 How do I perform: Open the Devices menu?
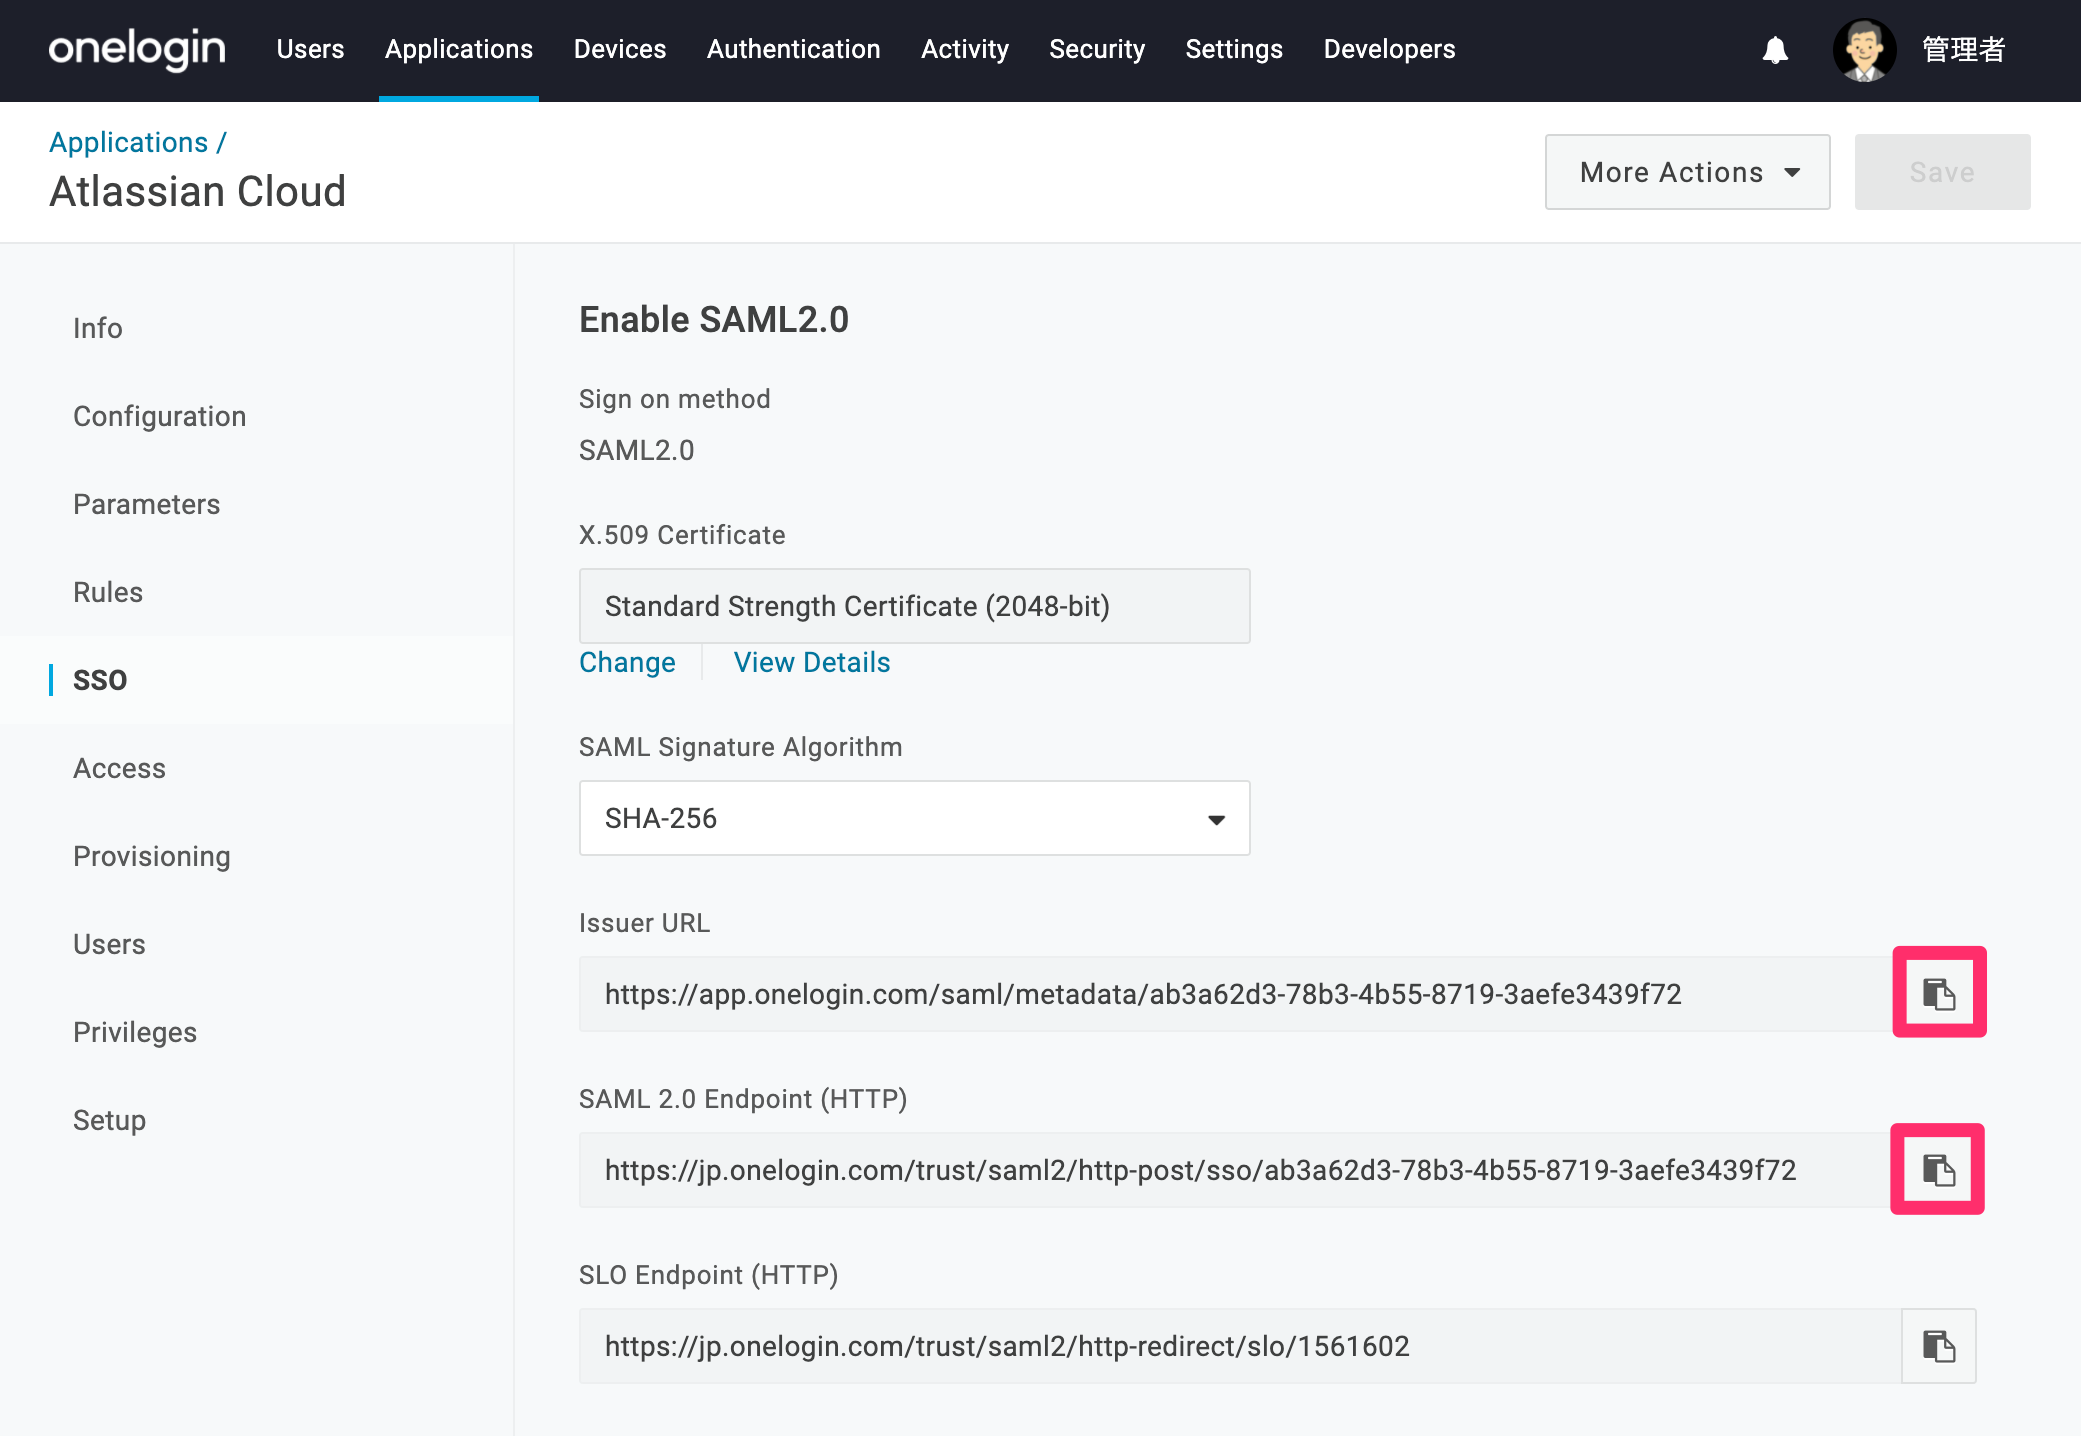[x=620, y=49]
